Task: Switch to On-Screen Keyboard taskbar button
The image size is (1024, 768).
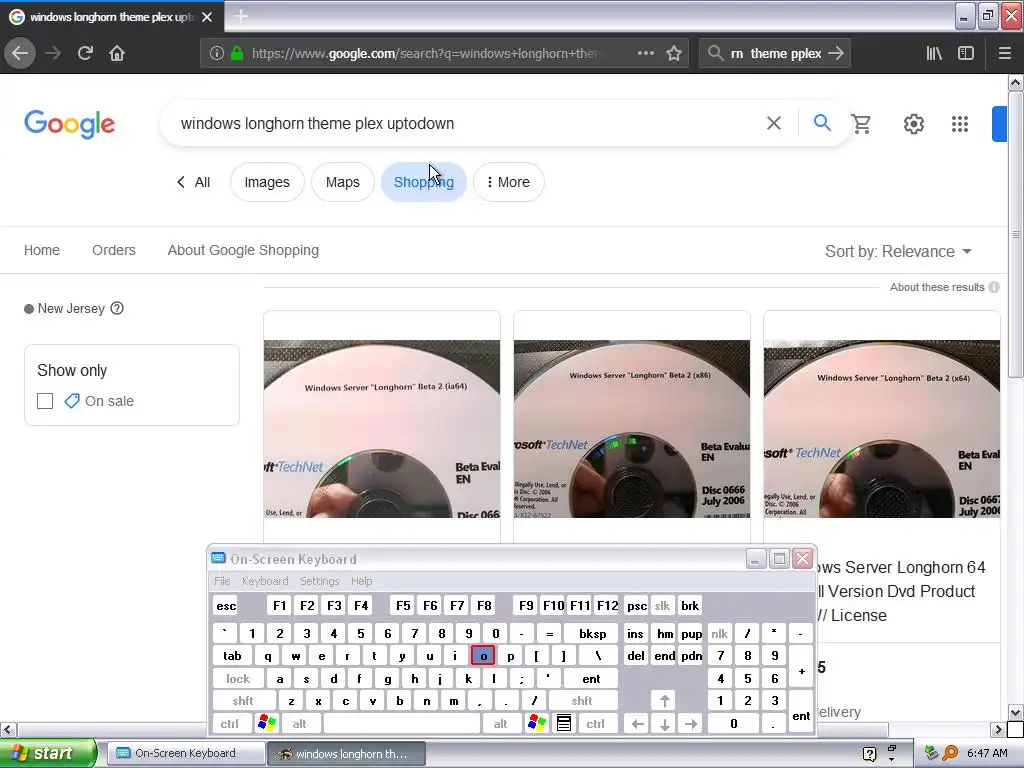Action: (x=184, y=753)
